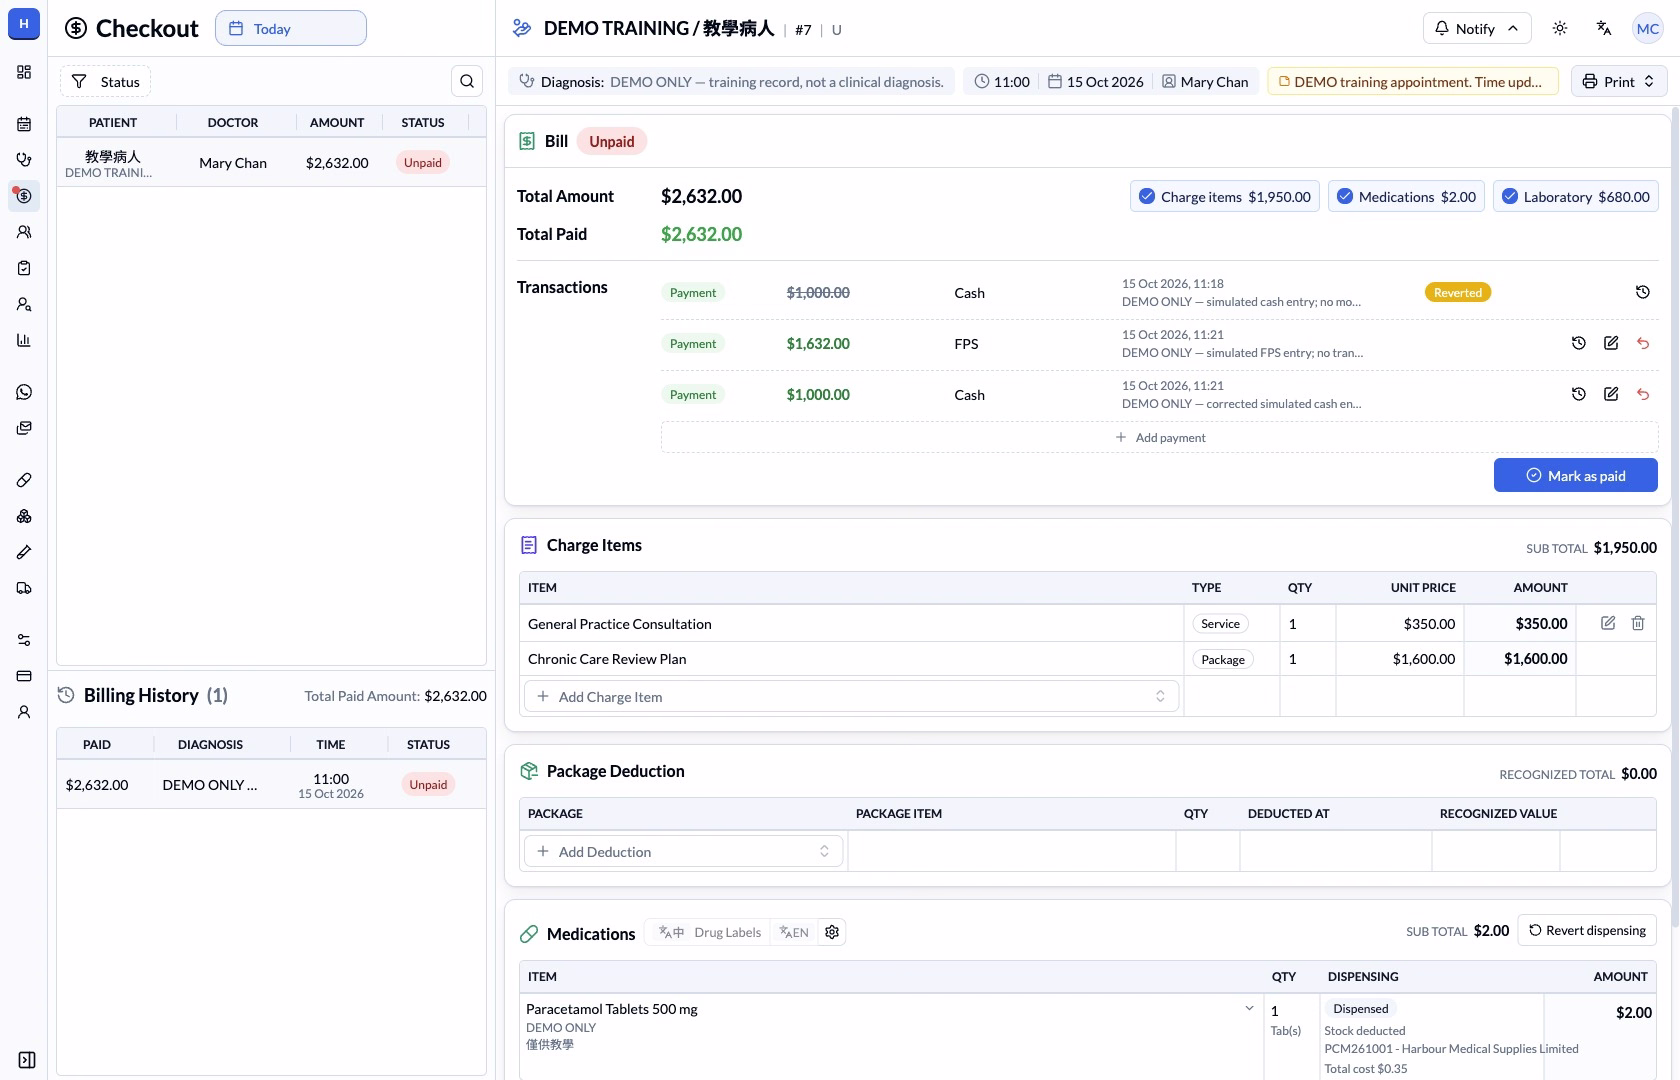This screenshot has height=1080, width=1680.
Task: Uncheck the Medications $2.00 checkbox
Action: tap(1345, 196)
